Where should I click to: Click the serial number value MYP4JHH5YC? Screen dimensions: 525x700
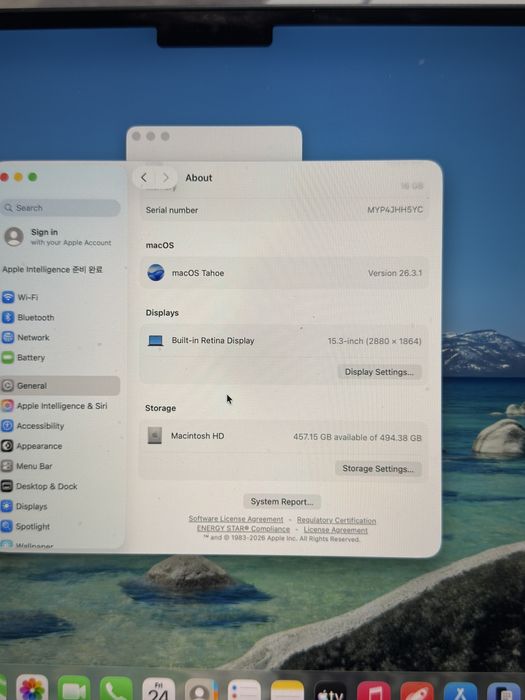[395, 210]
